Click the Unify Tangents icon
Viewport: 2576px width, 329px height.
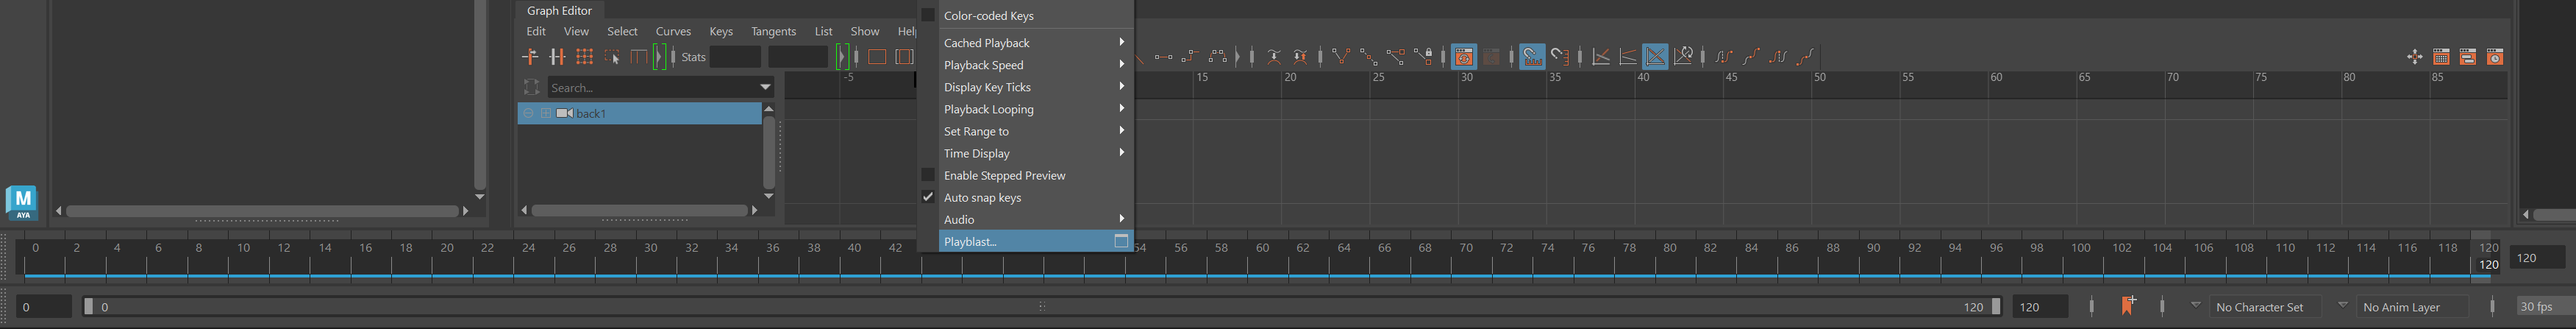[x=1368, y=57]
